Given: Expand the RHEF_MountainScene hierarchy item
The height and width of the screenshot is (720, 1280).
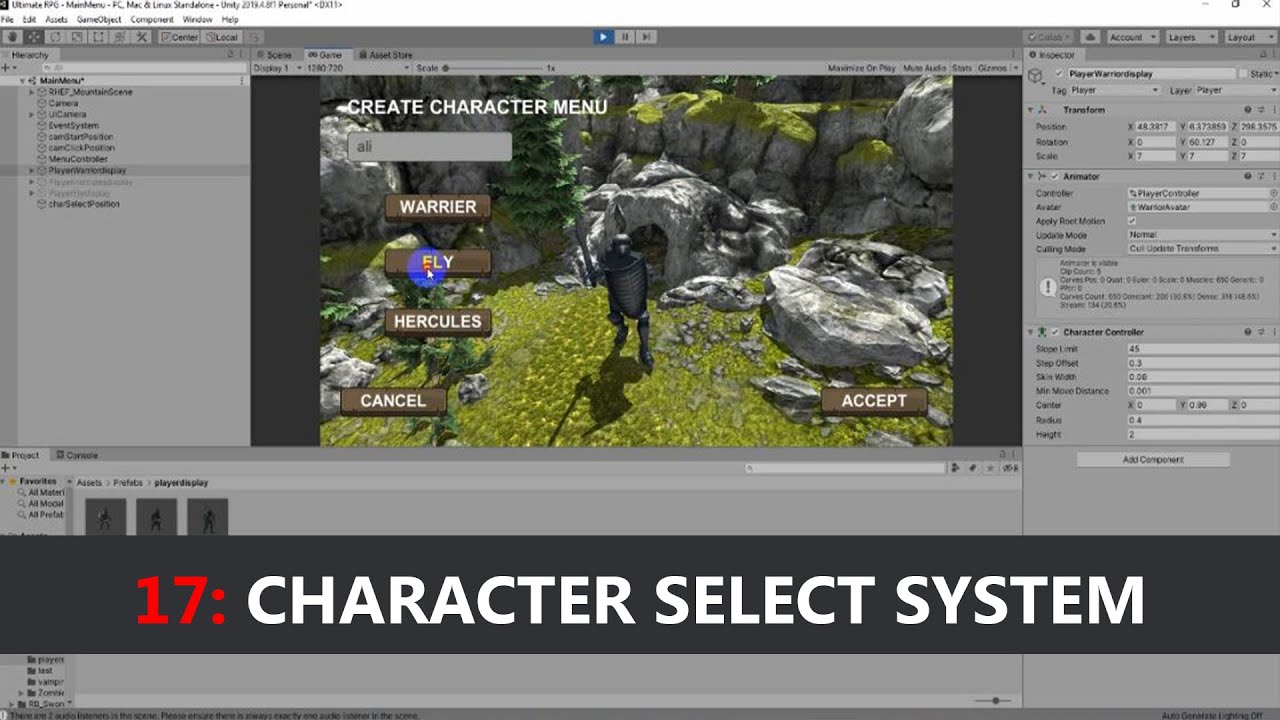Looking at the screenshot, I should click(32, 92).
